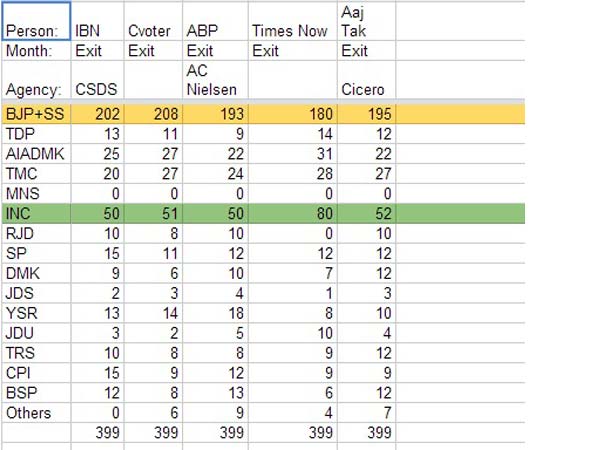The image size is (600, 450).
Task: Select the 'Person:' header cell
Action: (x=36, y=30)
